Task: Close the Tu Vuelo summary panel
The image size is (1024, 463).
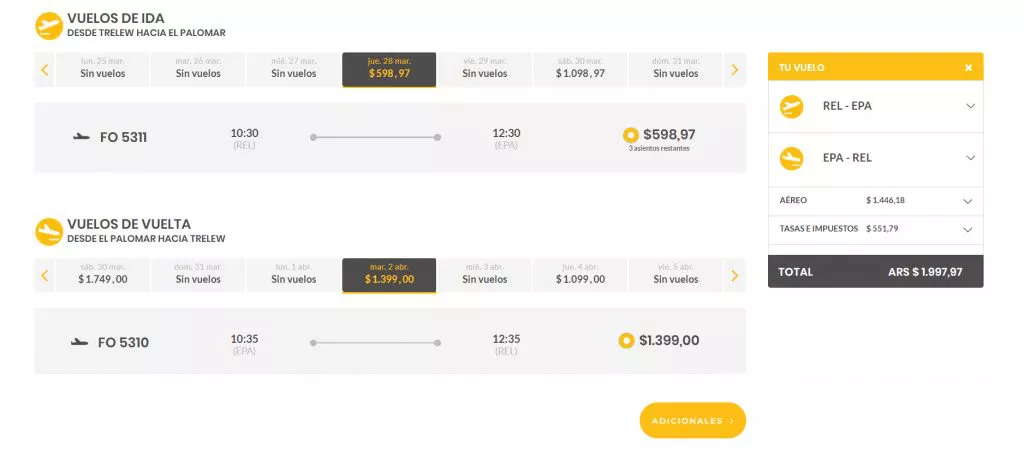Action: click(x=968, y=68)
